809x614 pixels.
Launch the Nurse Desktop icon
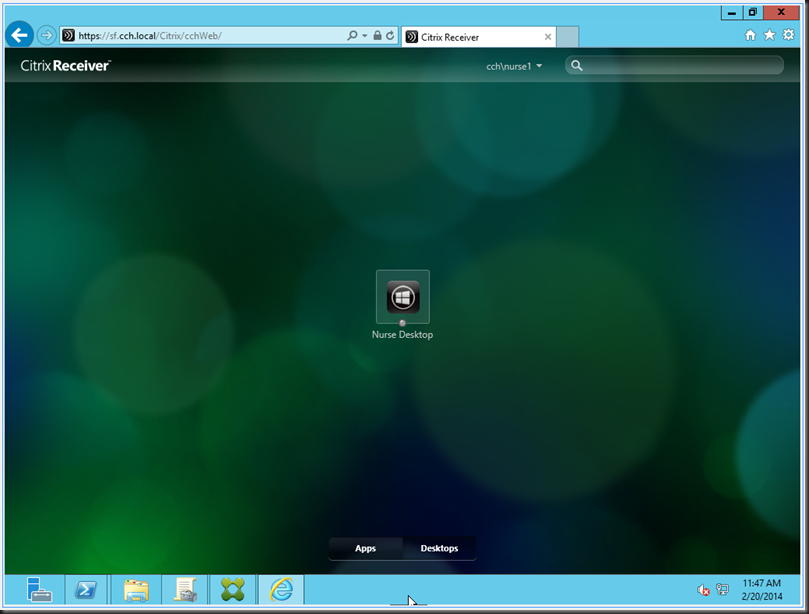click(x=402, y=297)
